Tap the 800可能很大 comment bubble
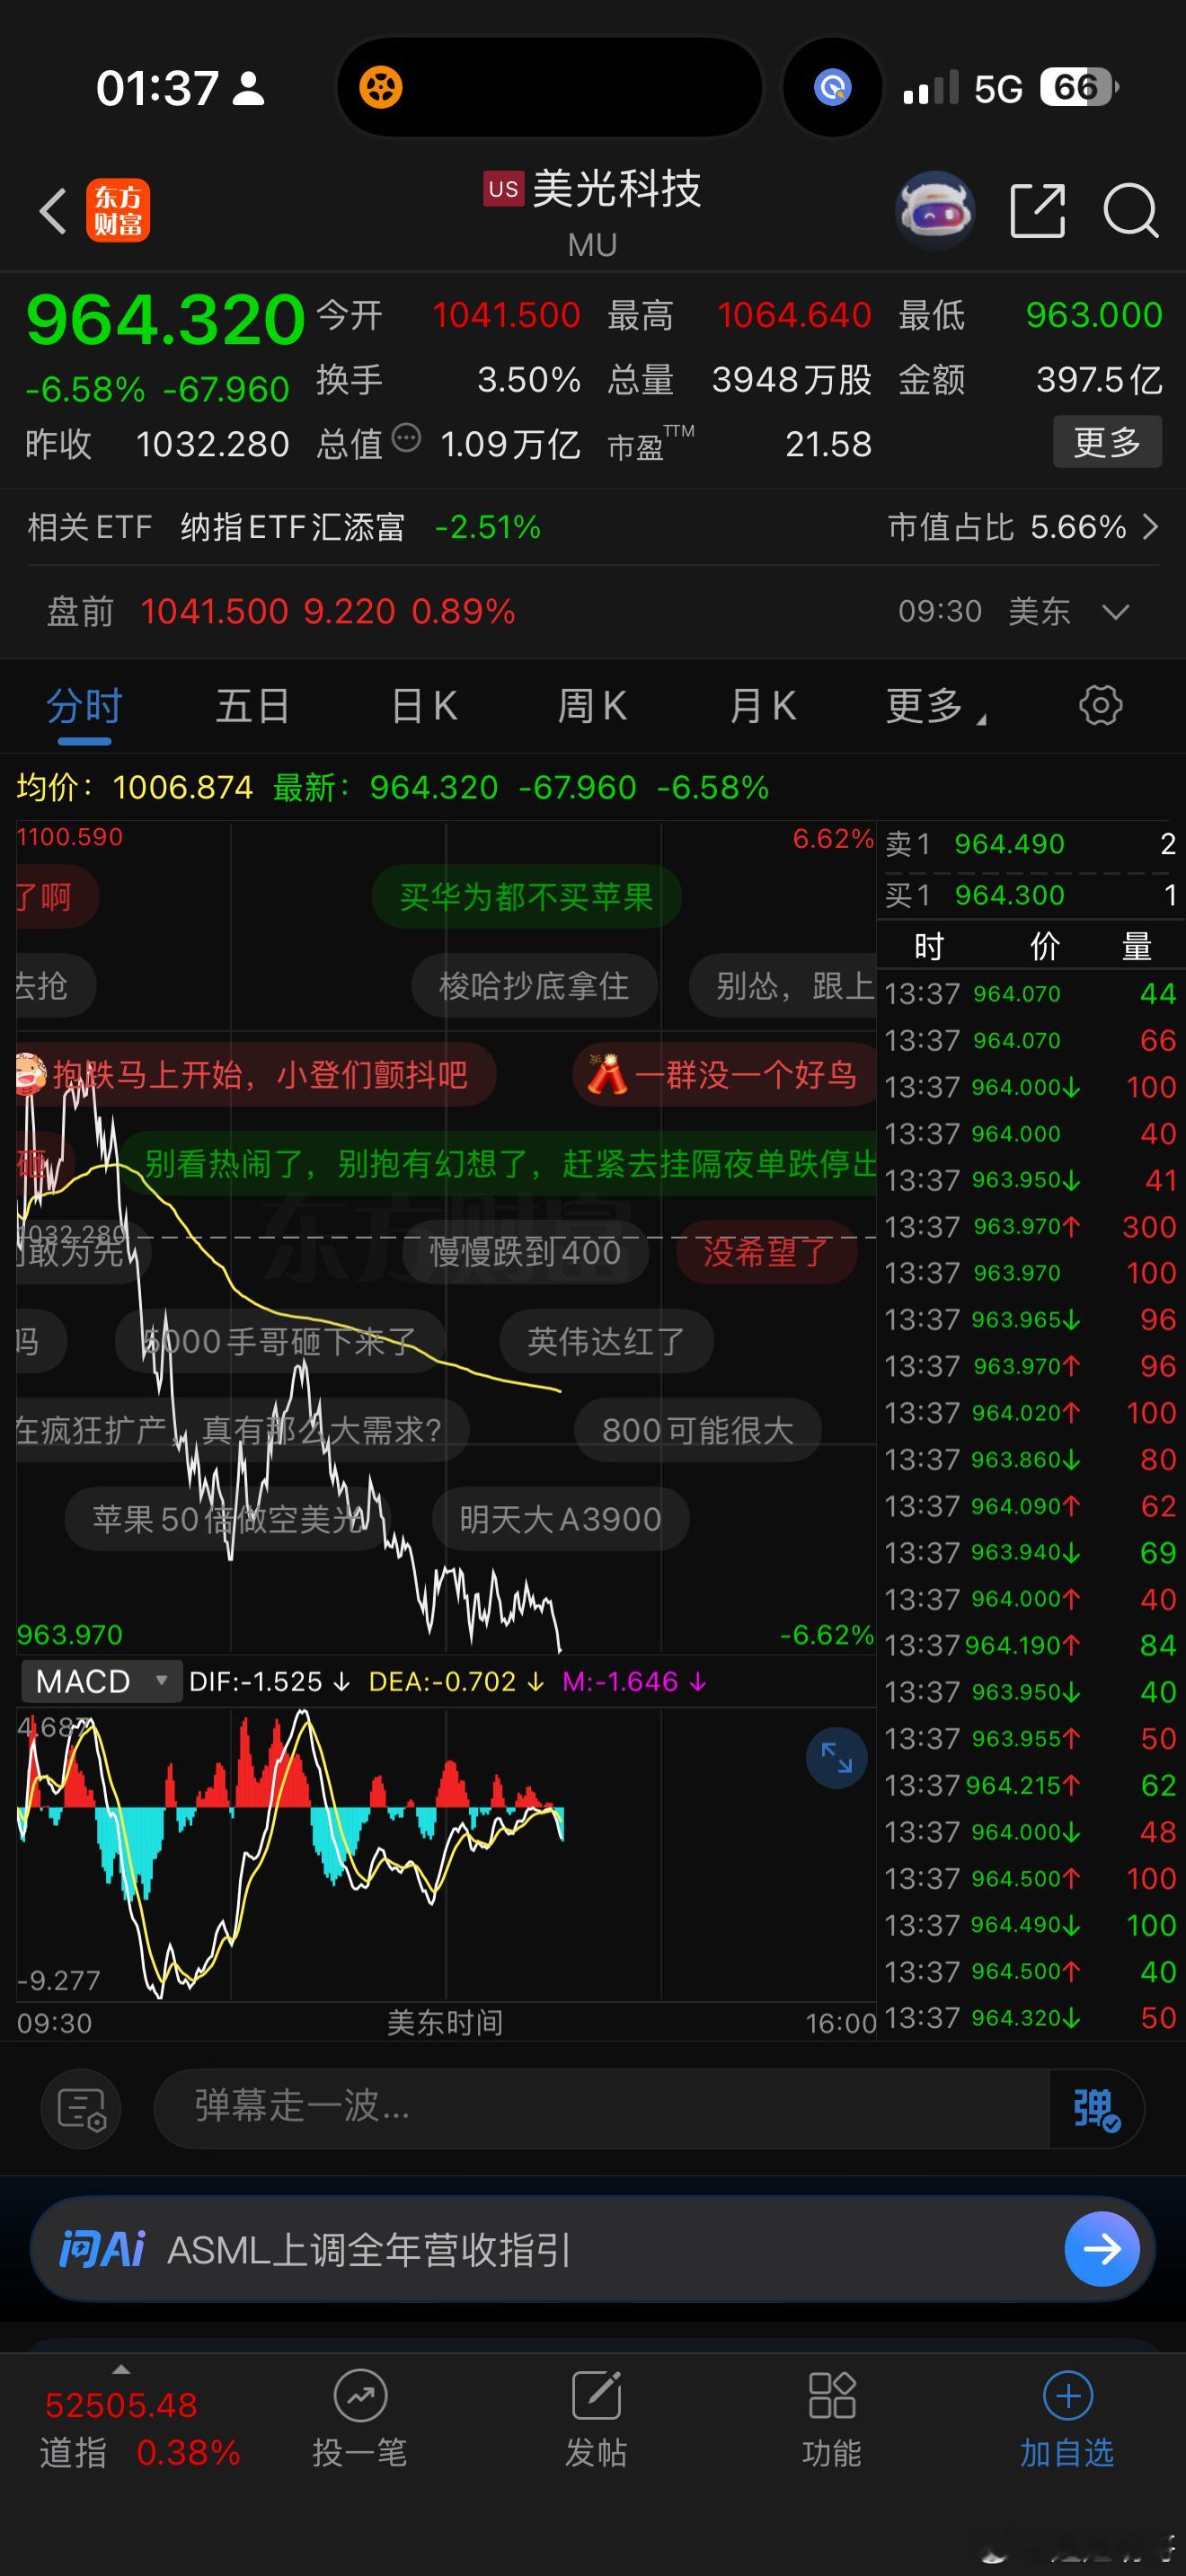Viewport: 1186px width, 2576px height. (698, 1430)
